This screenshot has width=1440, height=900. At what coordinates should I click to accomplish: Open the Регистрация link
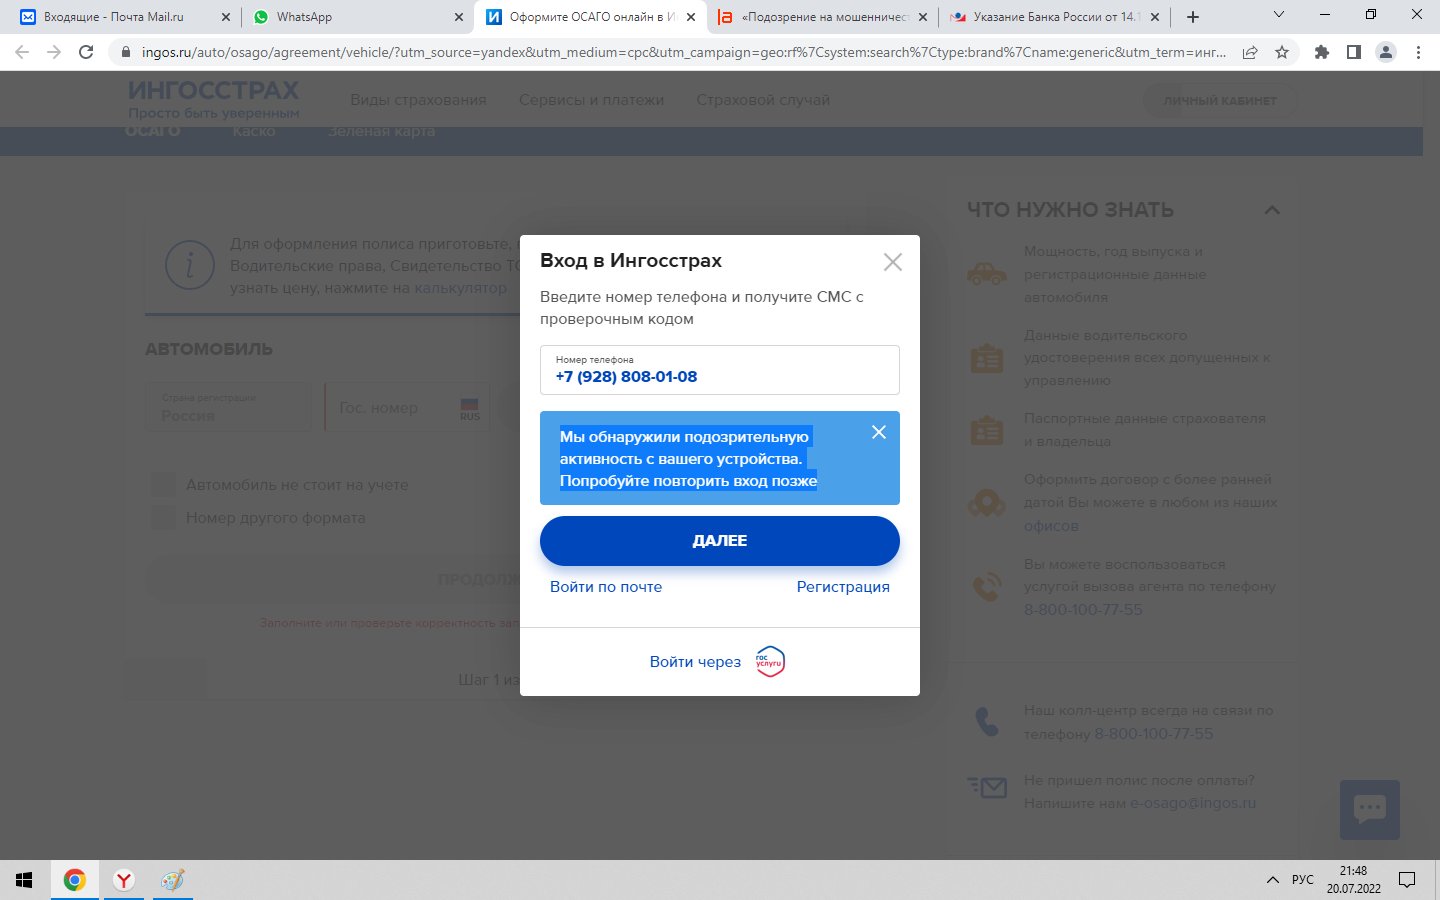[x=843, y=587]
